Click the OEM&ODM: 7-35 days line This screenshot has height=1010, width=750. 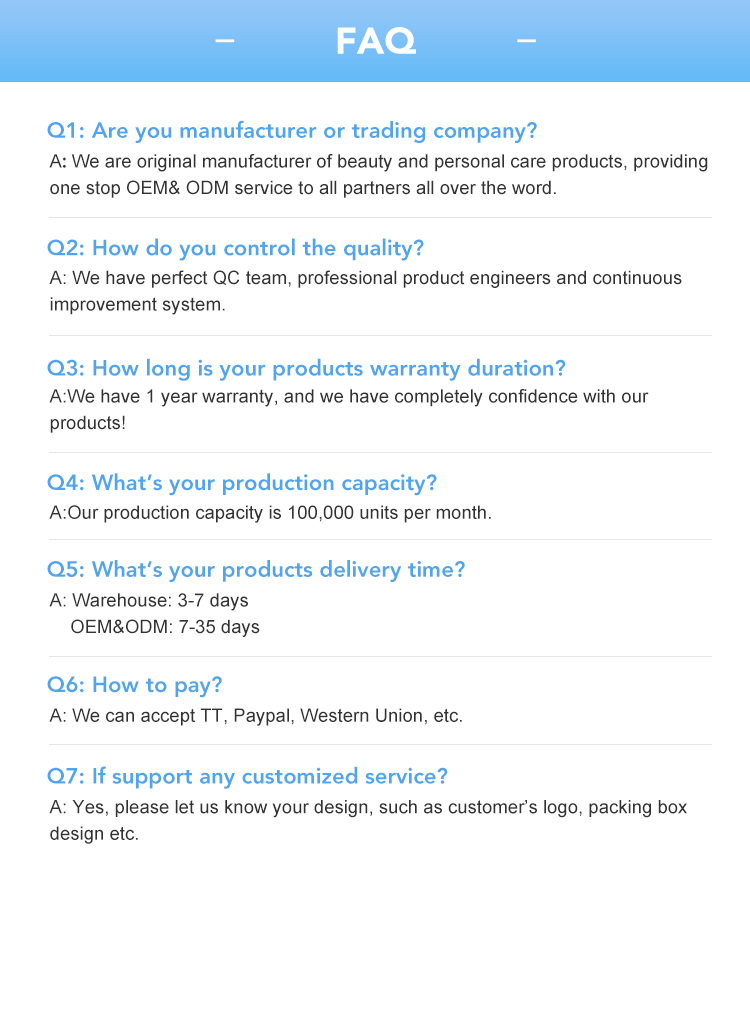click(165, 628)
